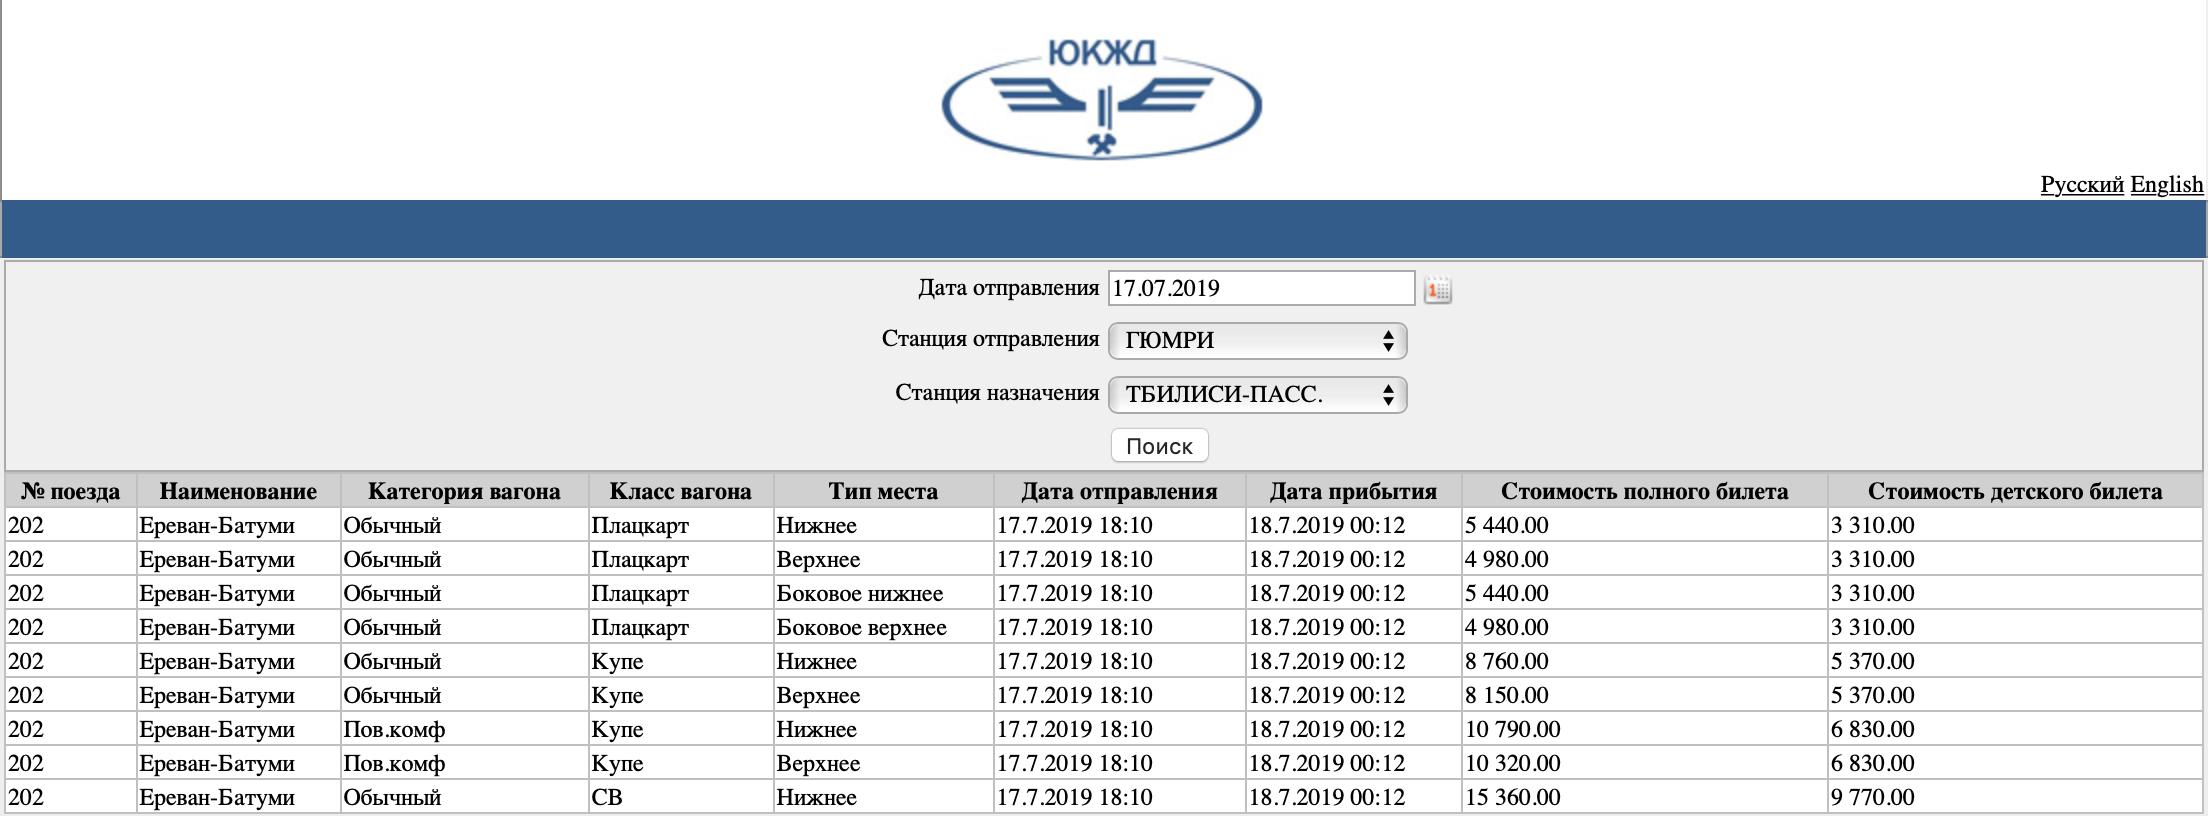Screen dimensions: 2208x816
Task: Click the СВ wagon class cell
Action: 608,798
